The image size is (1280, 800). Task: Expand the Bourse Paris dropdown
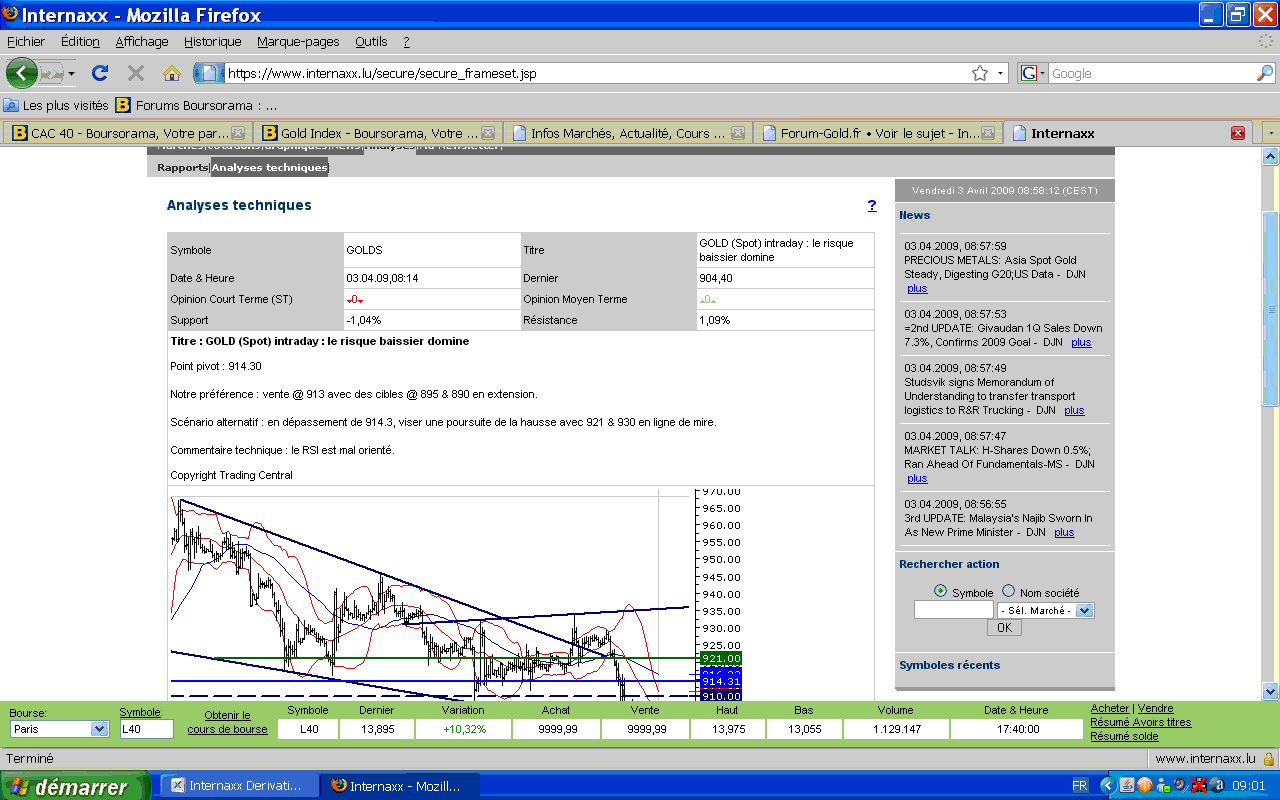point(98,729)
